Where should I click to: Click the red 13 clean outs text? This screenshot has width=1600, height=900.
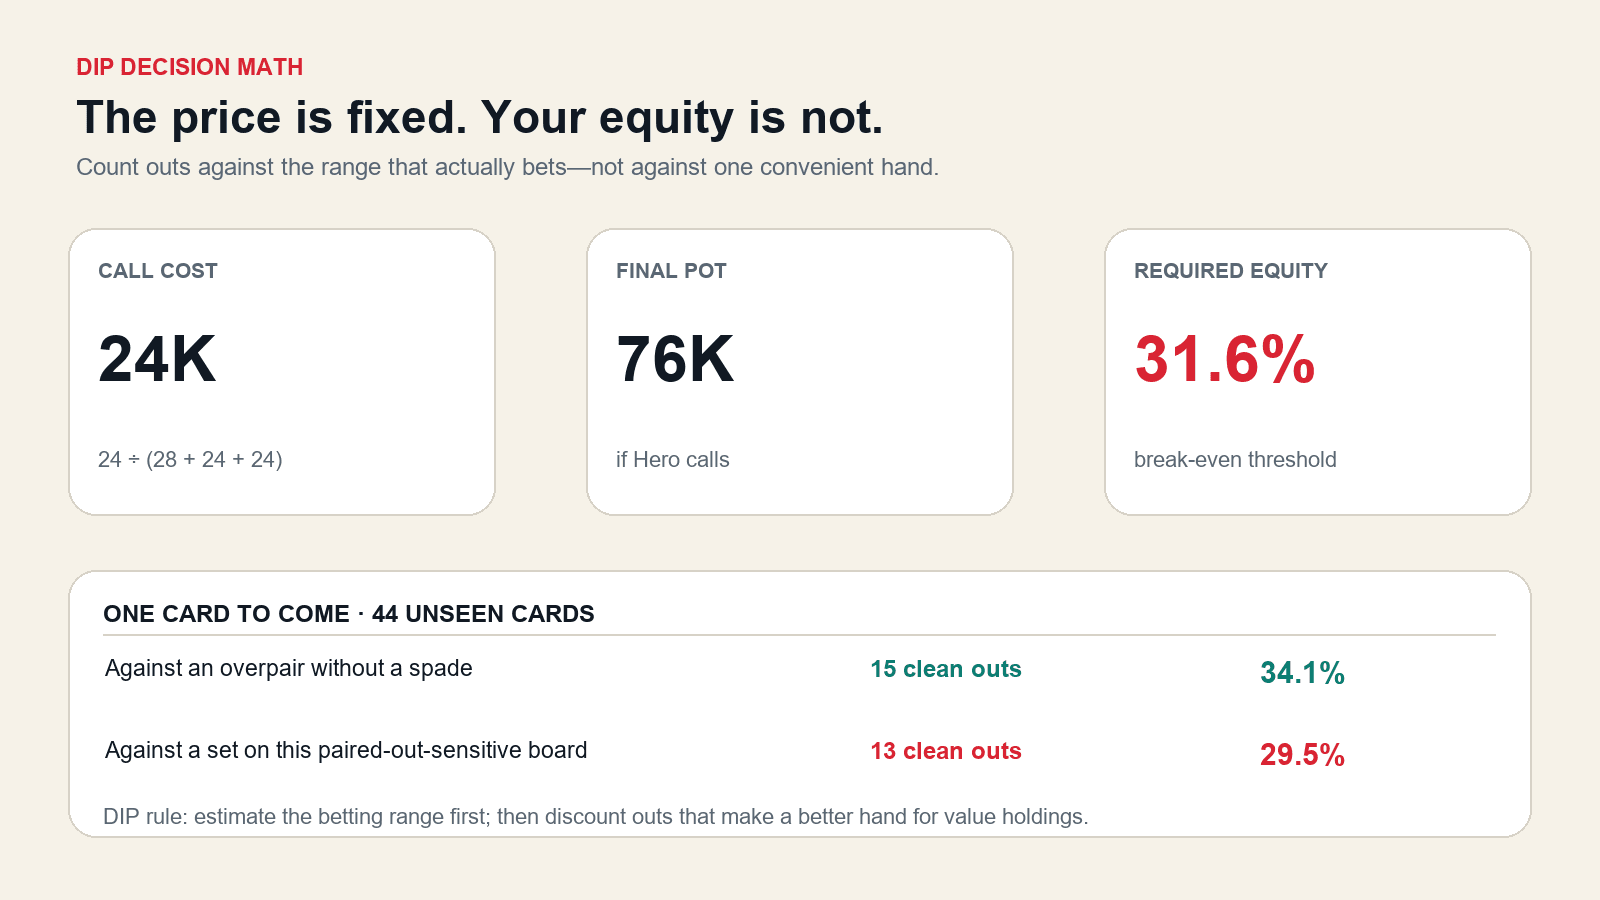pyautogui.click(x=946, y=751)
